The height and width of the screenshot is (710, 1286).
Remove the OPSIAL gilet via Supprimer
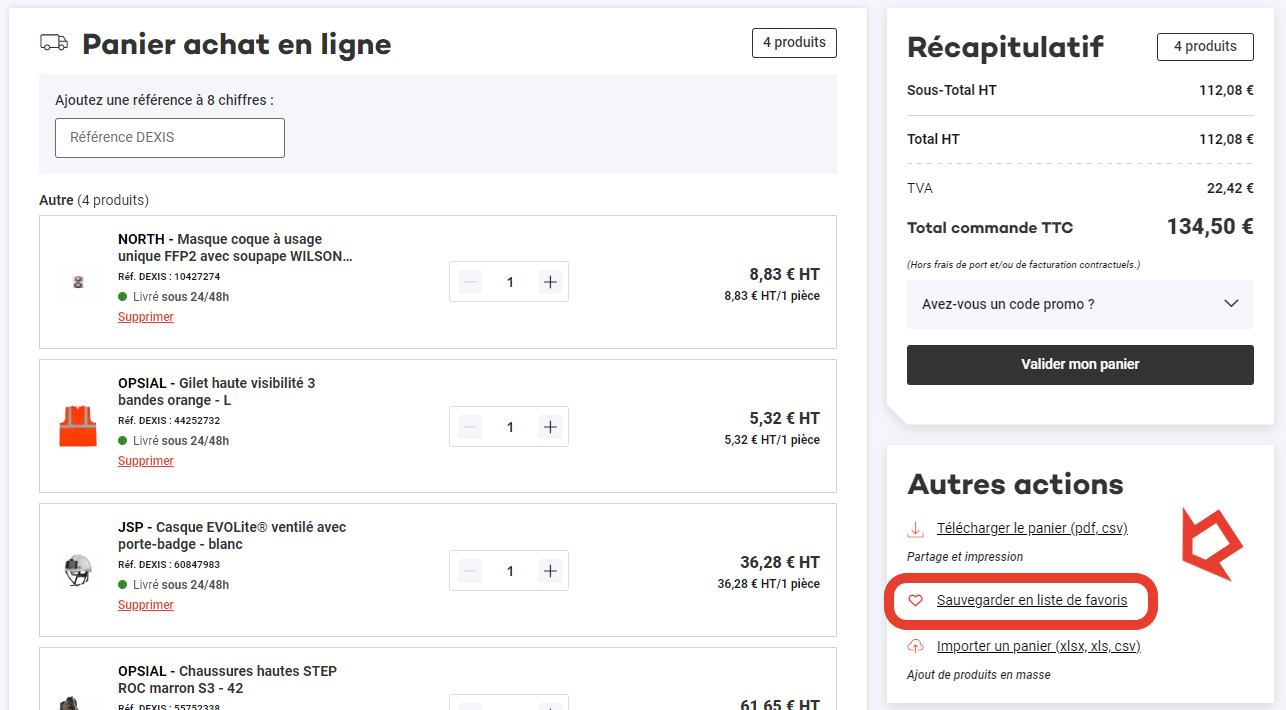click(x=146, y=461)
